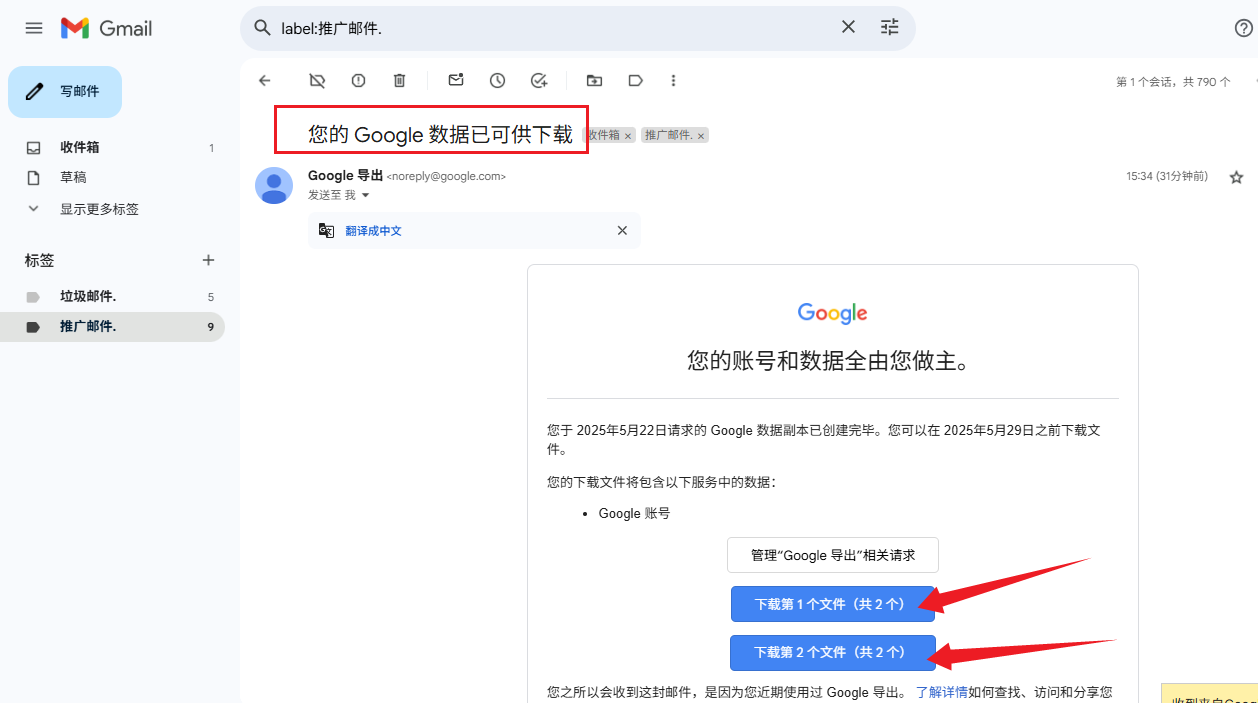Move to folder icon

pos(594,81)
